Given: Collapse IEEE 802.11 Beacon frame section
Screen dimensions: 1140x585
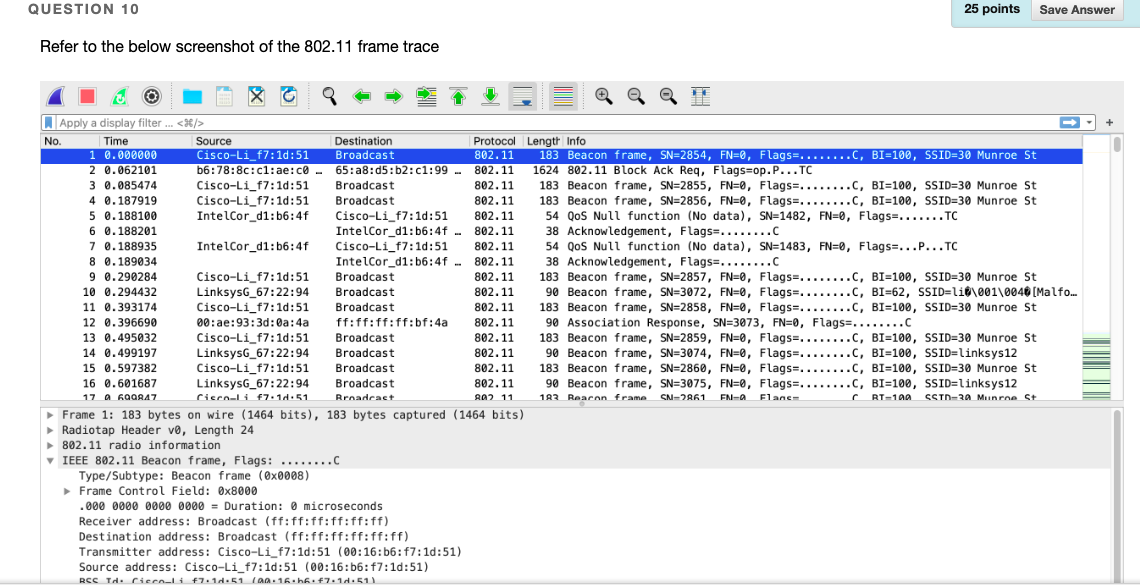Looking at the screenshot, I should [x=49, y=461].
